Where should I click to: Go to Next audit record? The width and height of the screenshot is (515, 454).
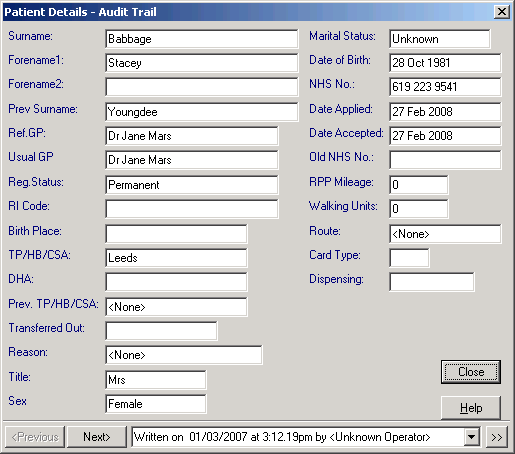(x=97, y=437)
